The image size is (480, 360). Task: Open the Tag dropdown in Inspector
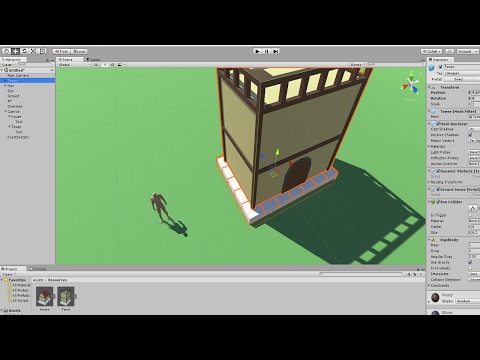[461, 73]
